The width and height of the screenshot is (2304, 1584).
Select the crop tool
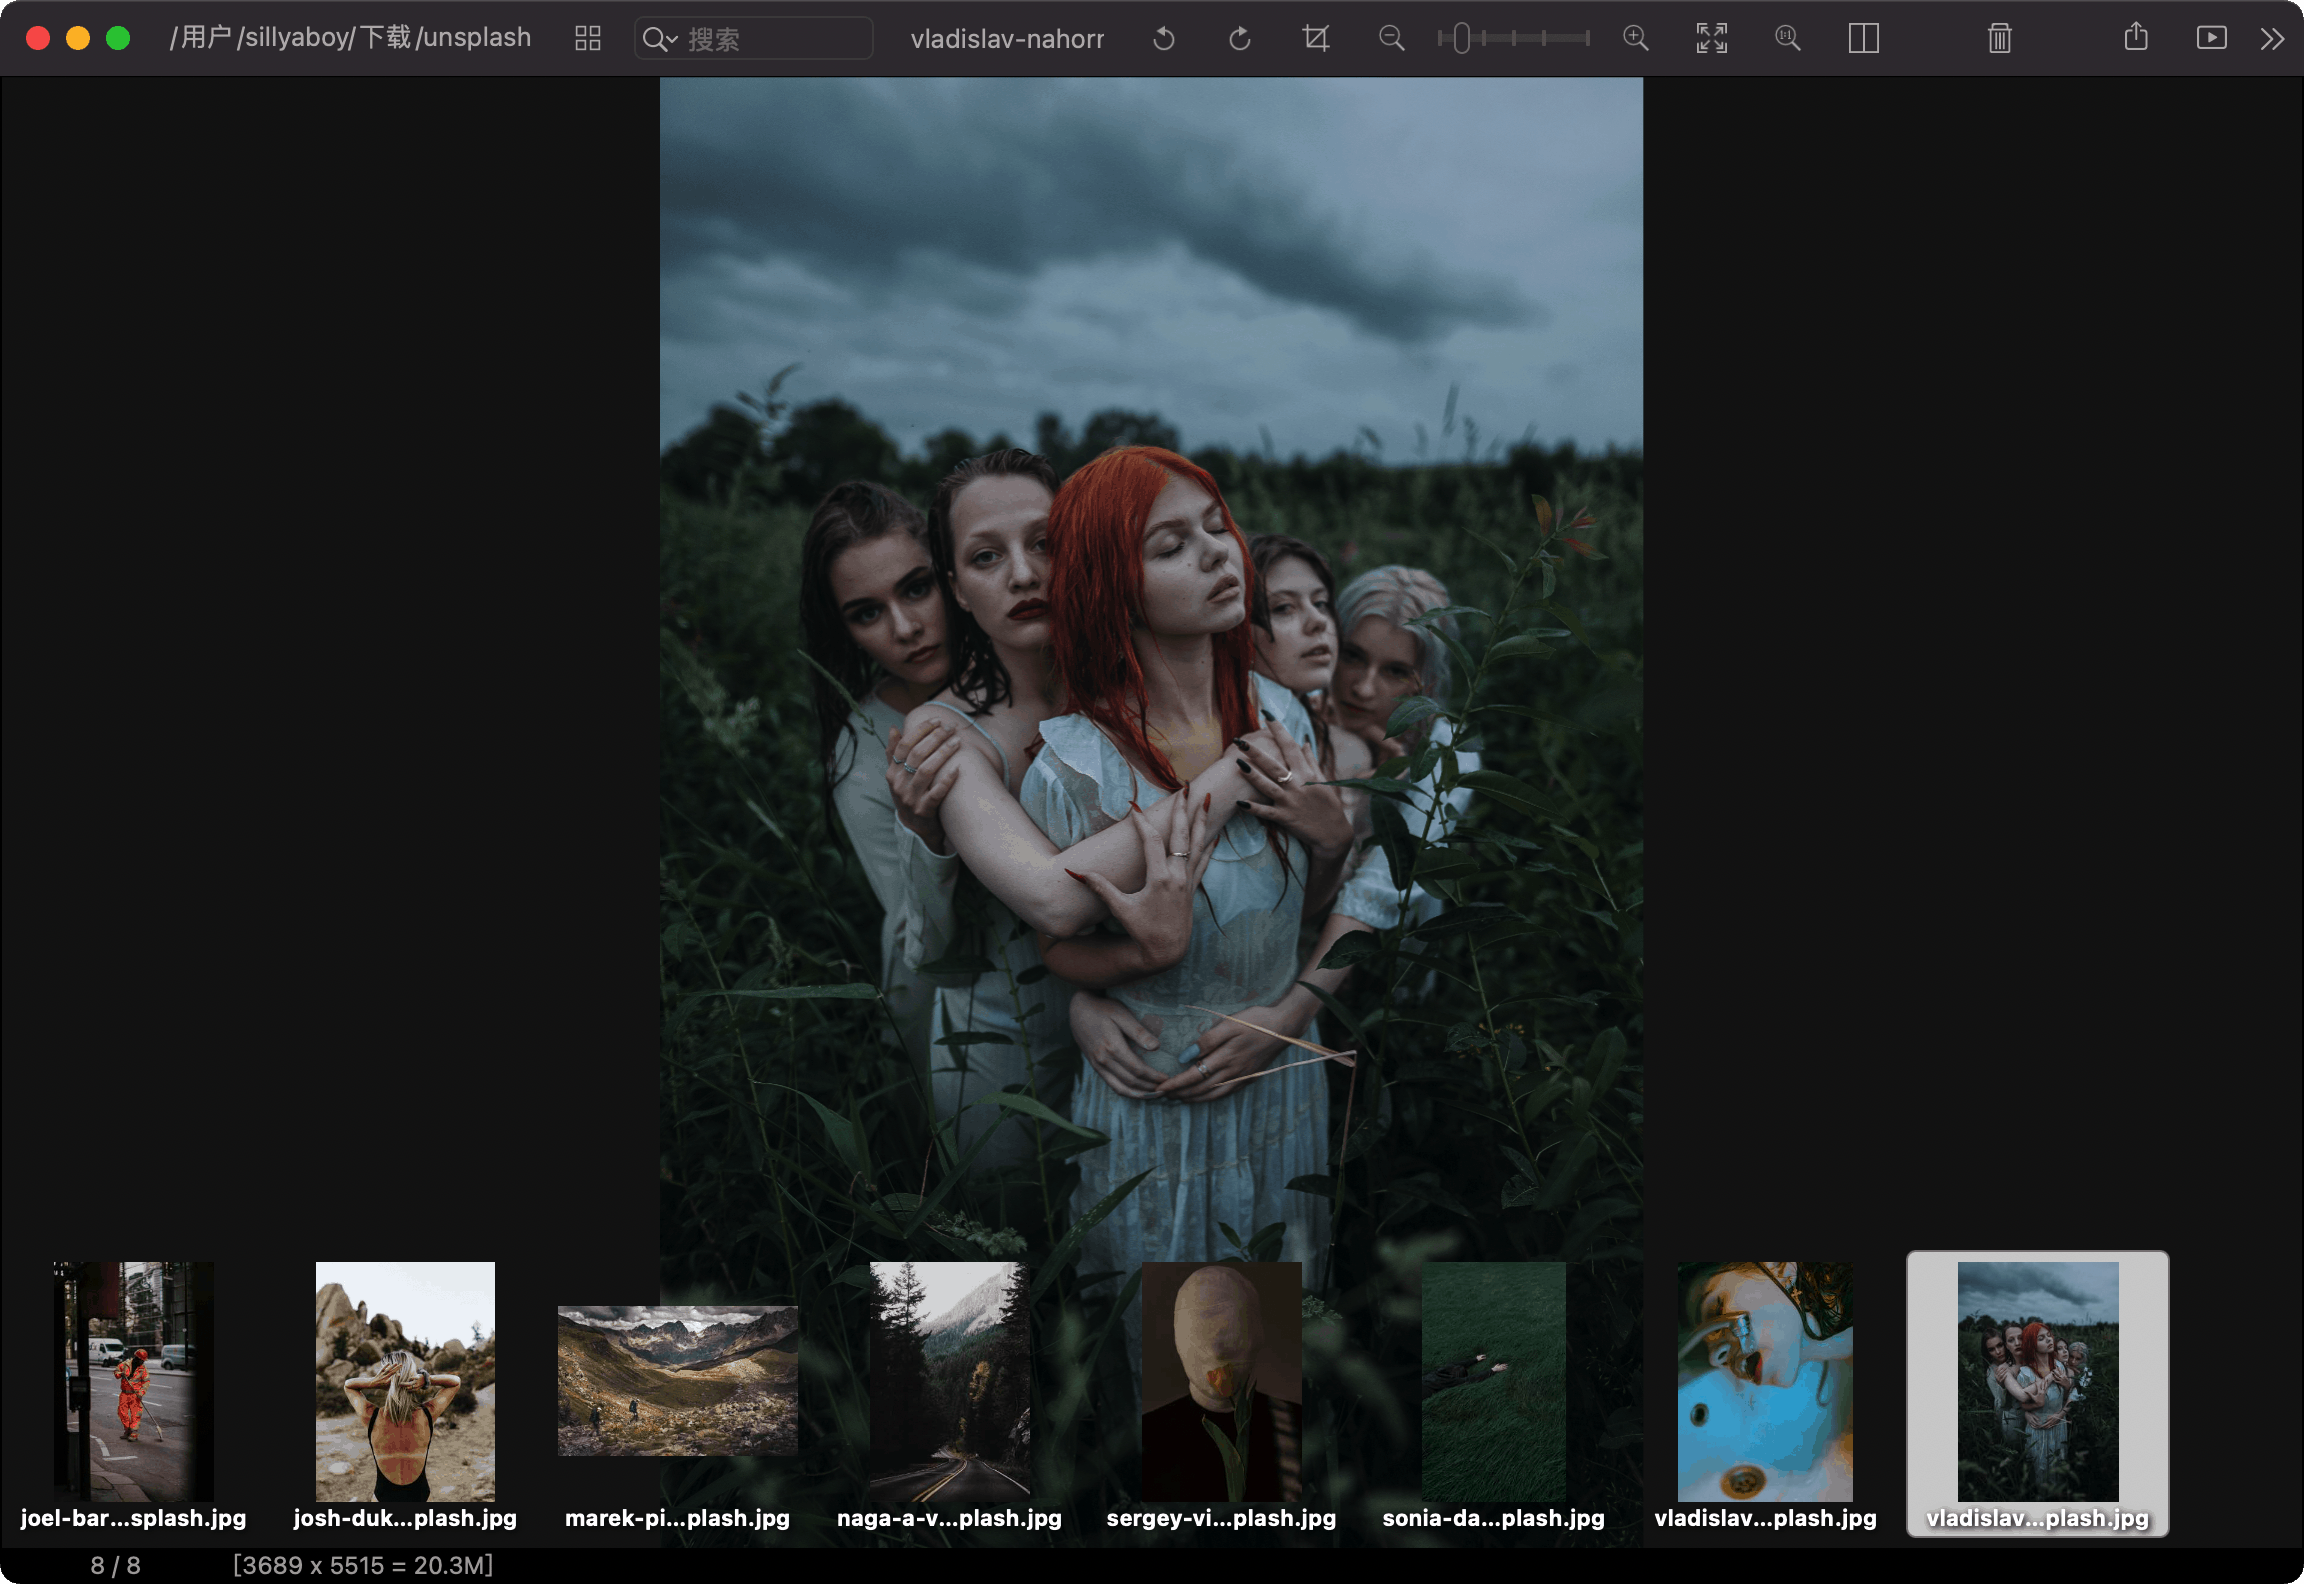pos(1315,39)
